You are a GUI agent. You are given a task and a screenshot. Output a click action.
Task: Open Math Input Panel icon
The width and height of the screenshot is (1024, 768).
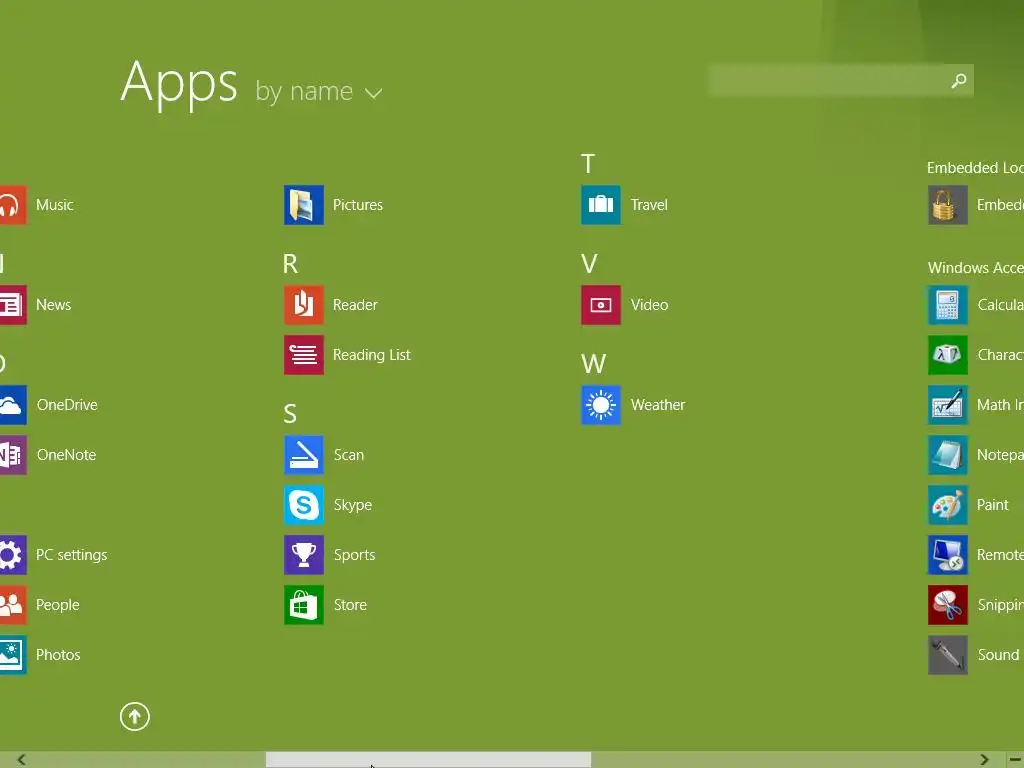948,405
